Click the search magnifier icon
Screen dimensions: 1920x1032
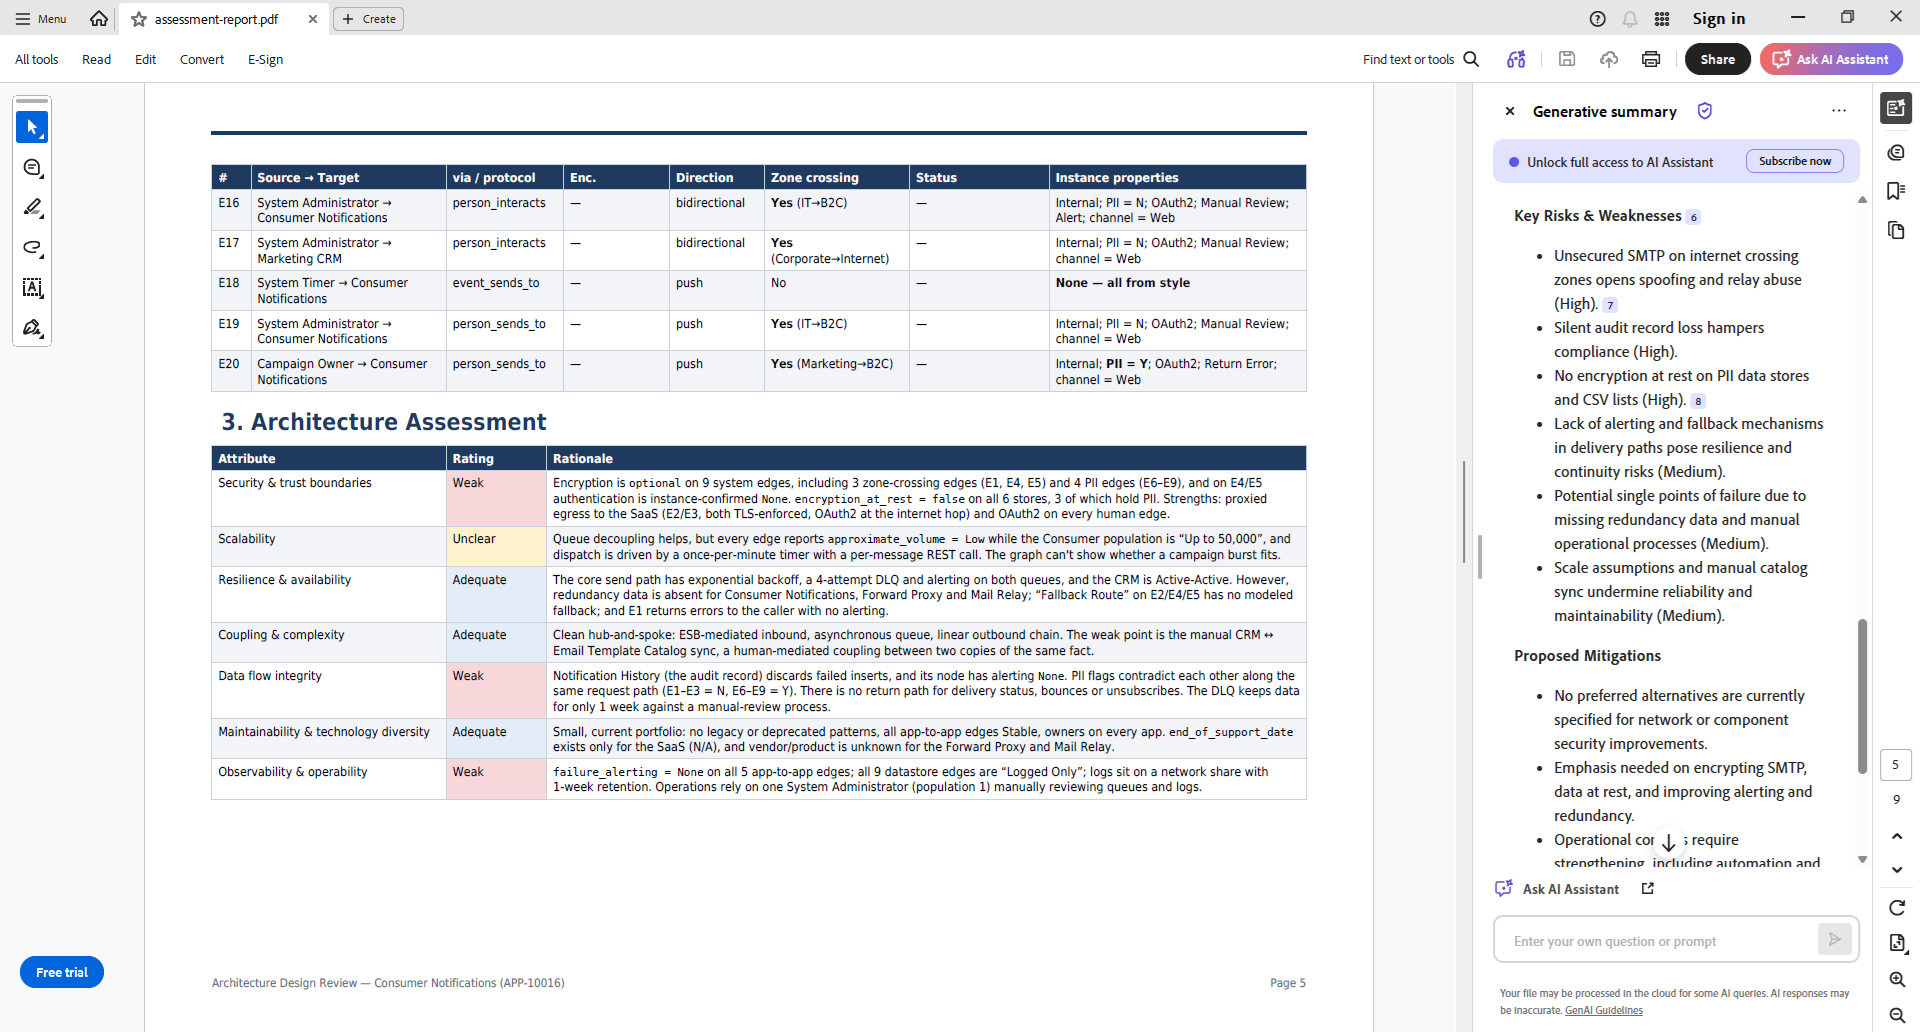pyautogui.click(x=1471, y=59)
